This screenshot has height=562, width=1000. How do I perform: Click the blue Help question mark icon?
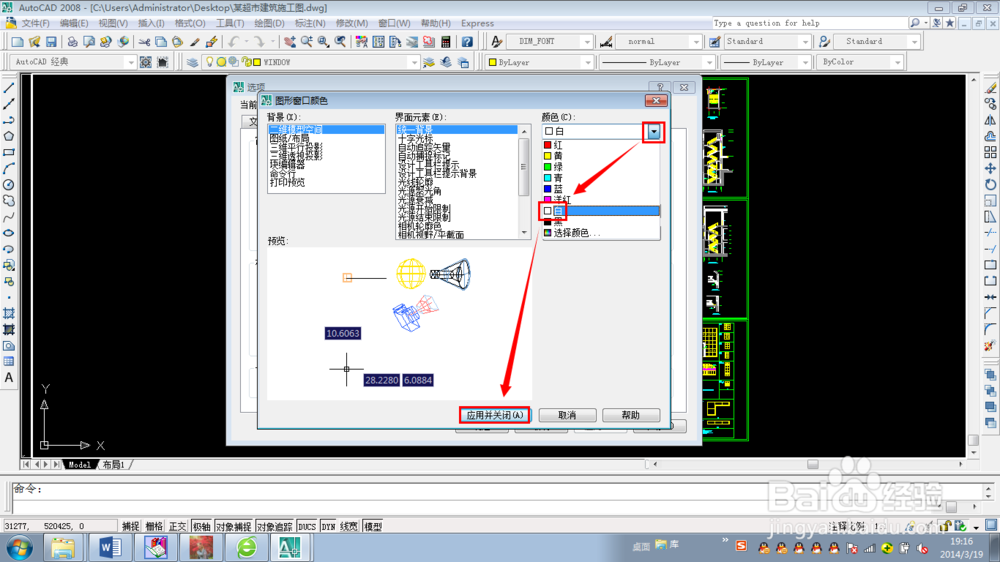(467, 41)
